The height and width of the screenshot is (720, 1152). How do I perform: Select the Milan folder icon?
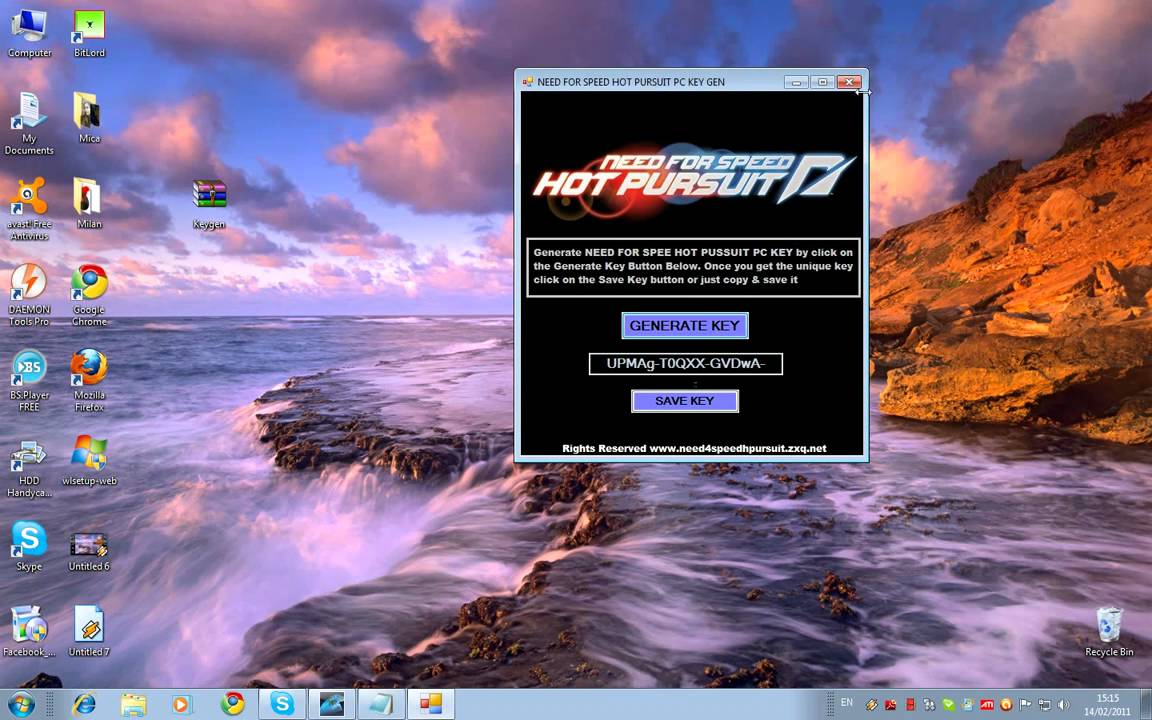89,204
